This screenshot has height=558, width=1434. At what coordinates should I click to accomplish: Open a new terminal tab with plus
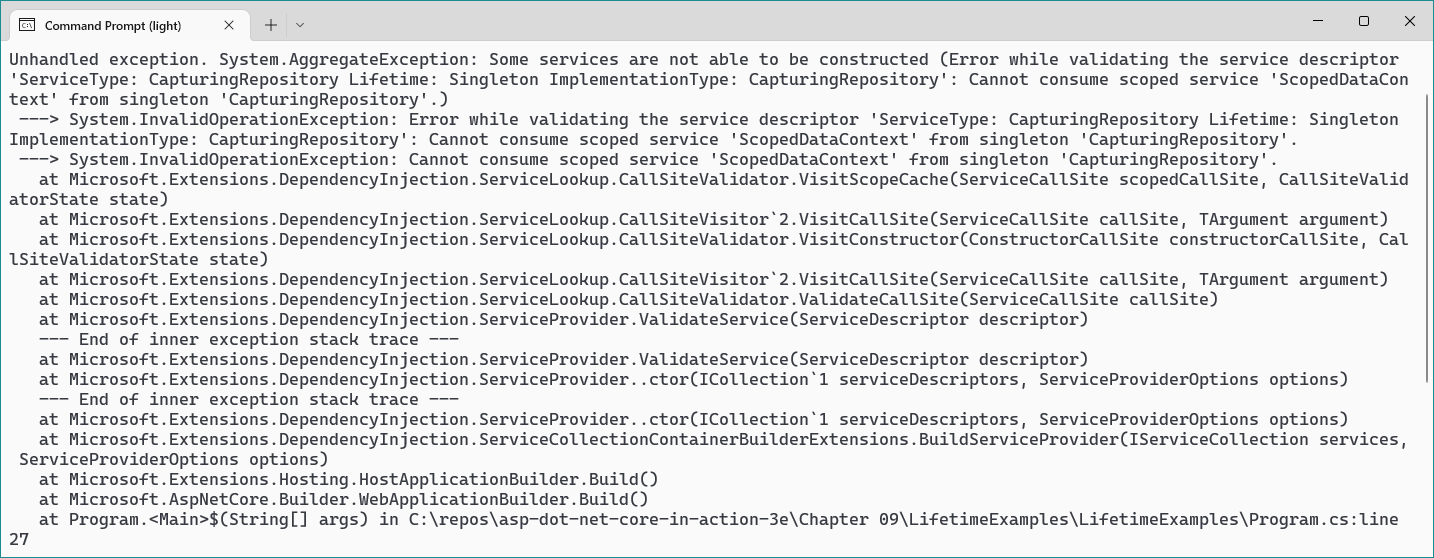coord(271,25)
